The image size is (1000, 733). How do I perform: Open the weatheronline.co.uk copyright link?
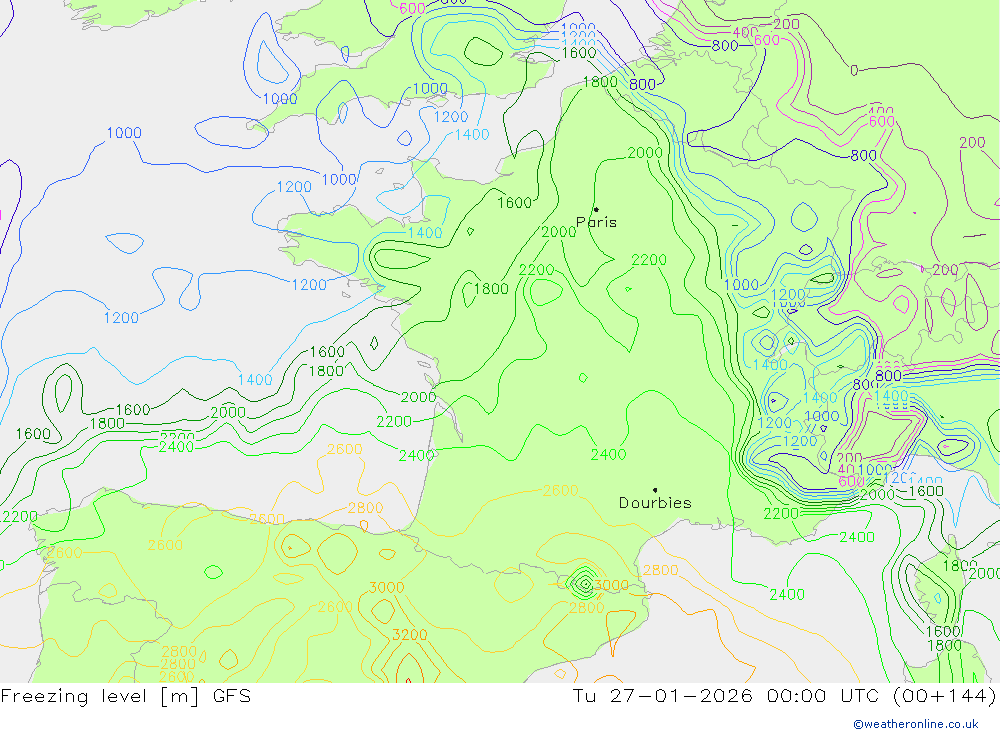point(916,724)
